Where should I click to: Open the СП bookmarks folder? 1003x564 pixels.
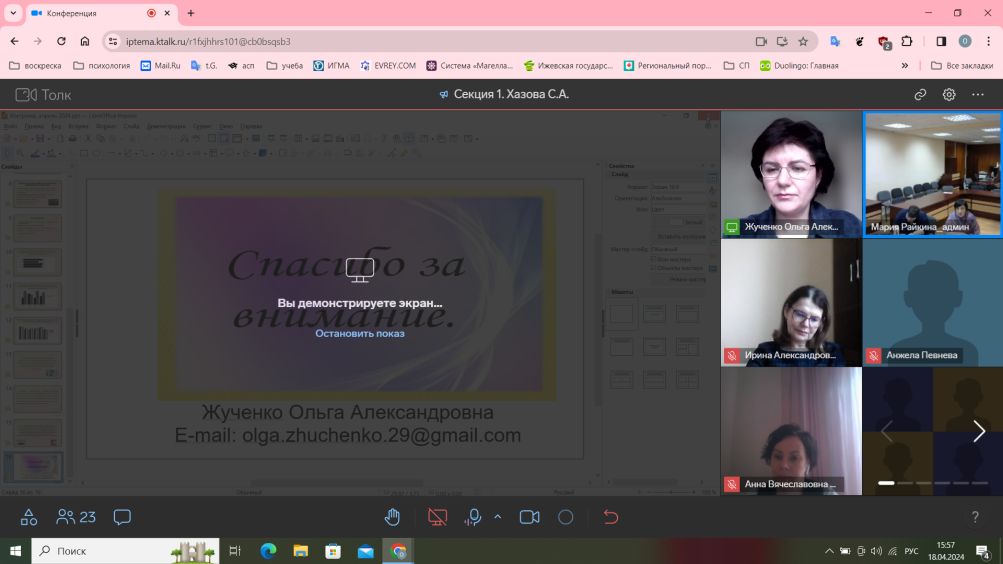coord(736,65)
